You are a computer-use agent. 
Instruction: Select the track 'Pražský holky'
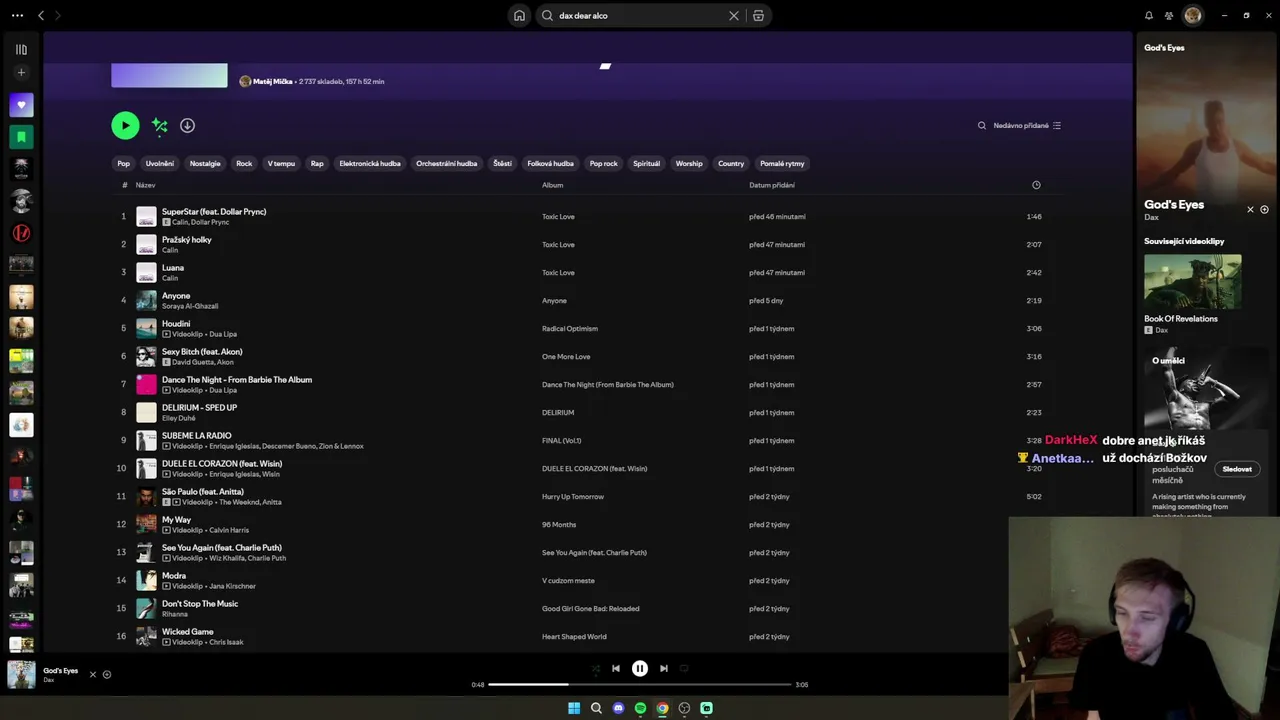(x=187, y=240)
